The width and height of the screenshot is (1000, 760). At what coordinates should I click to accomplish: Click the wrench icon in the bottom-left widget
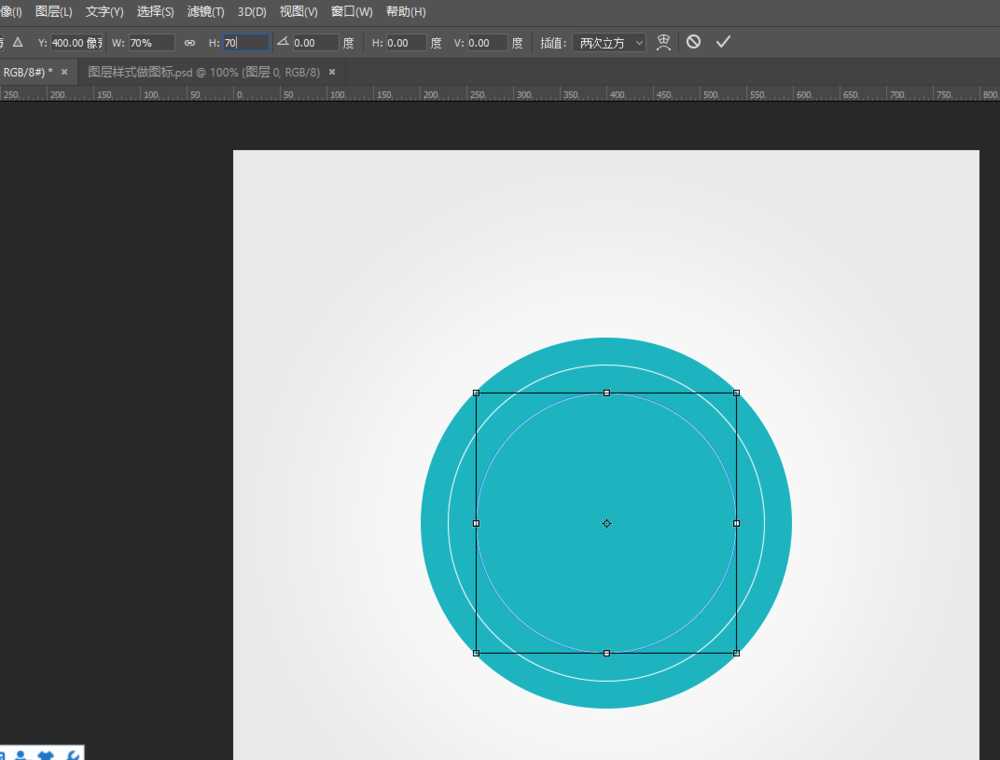72,756
